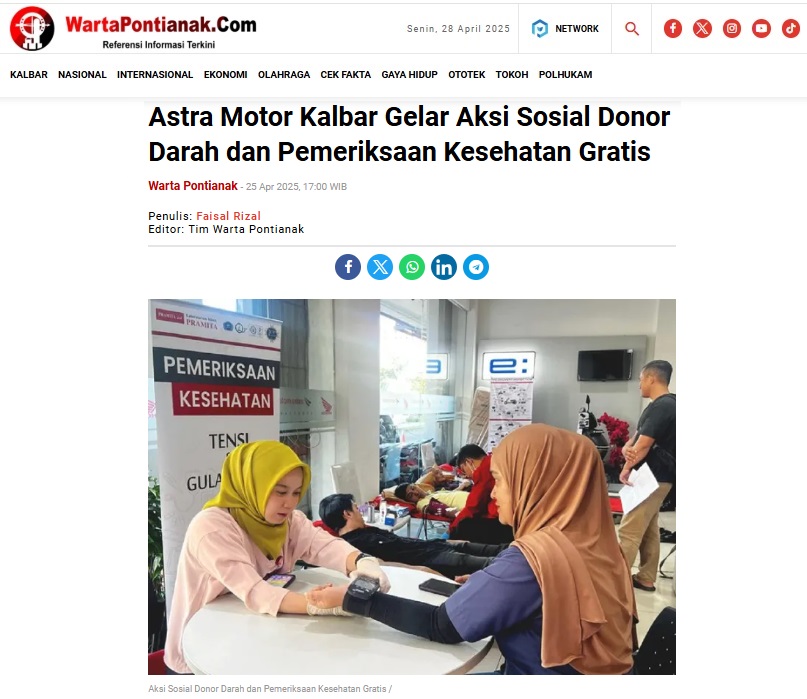This screenshot has width=807, height=699.
Task: Open the X profile icon in header
Action: [x=702, y=28]
